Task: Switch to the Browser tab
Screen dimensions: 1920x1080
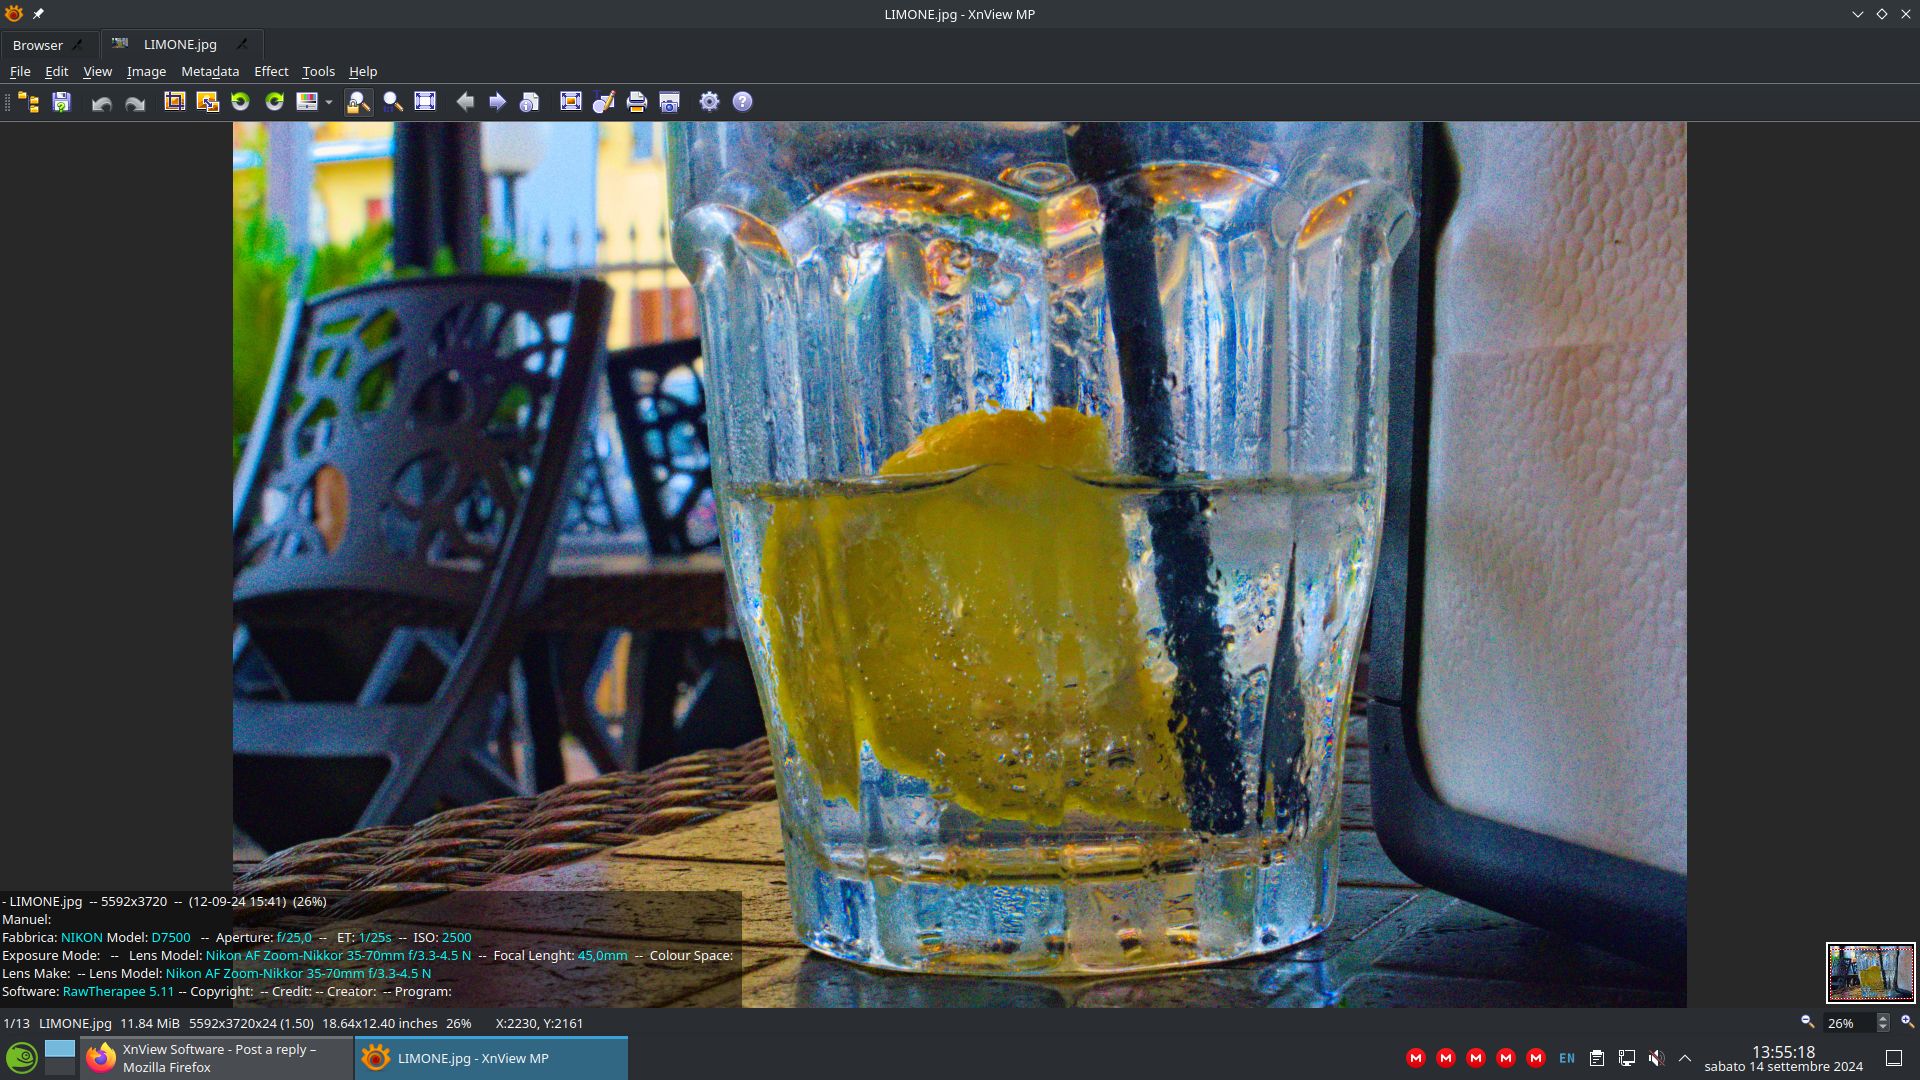Action: 38,45
